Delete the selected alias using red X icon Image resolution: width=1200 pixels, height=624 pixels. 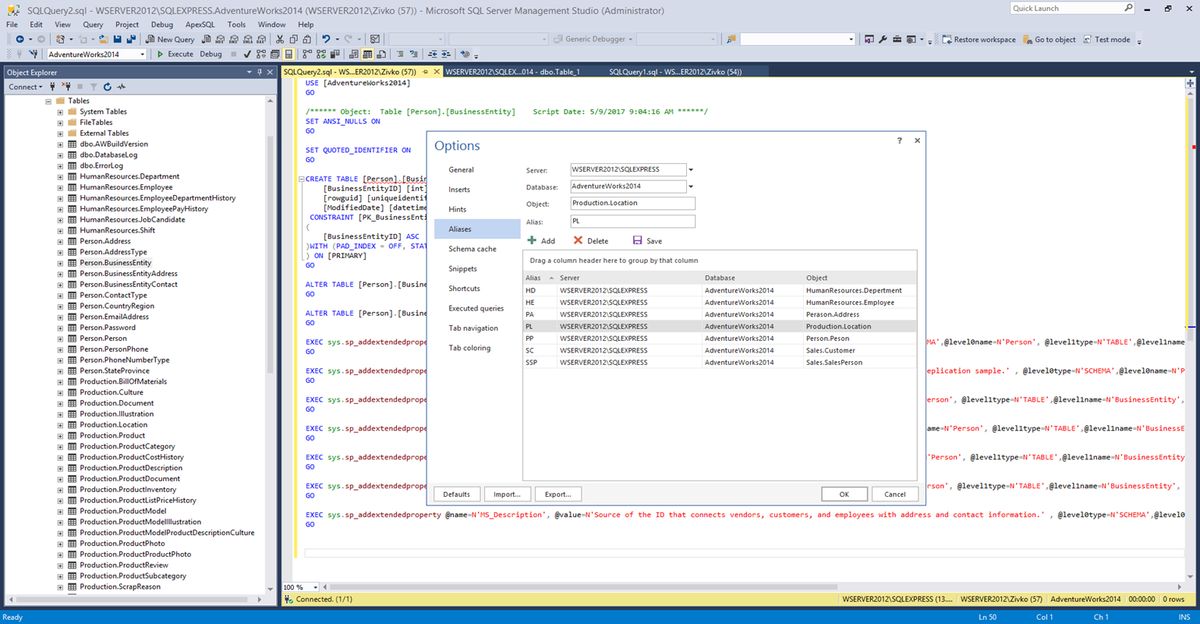tap(578, 240)
